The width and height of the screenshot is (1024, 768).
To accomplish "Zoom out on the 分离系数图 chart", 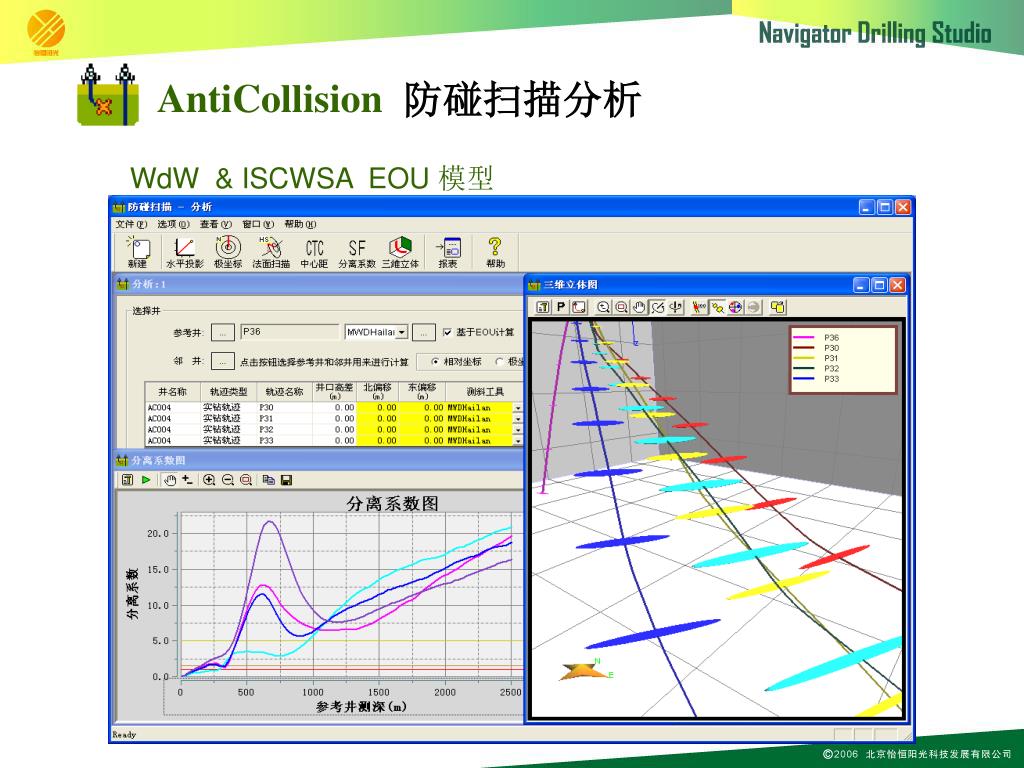I will click(227, 480).
